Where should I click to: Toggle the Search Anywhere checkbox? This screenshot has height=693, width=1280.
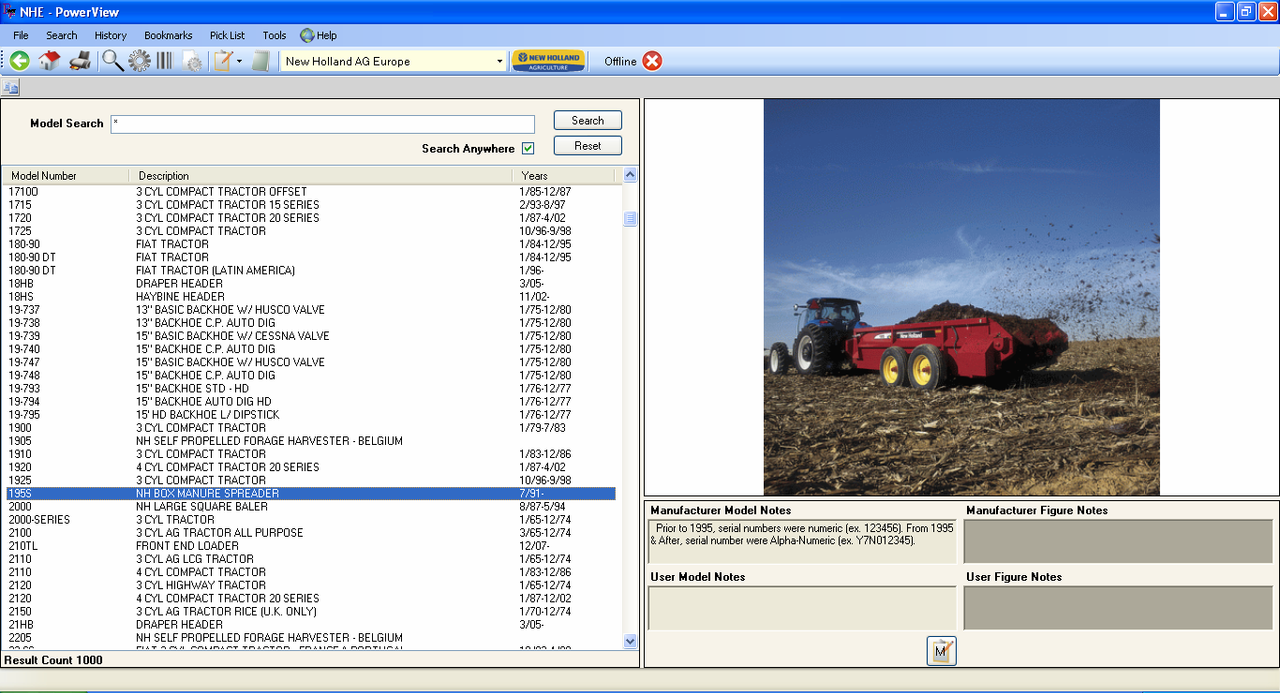(x=528, y=149)
